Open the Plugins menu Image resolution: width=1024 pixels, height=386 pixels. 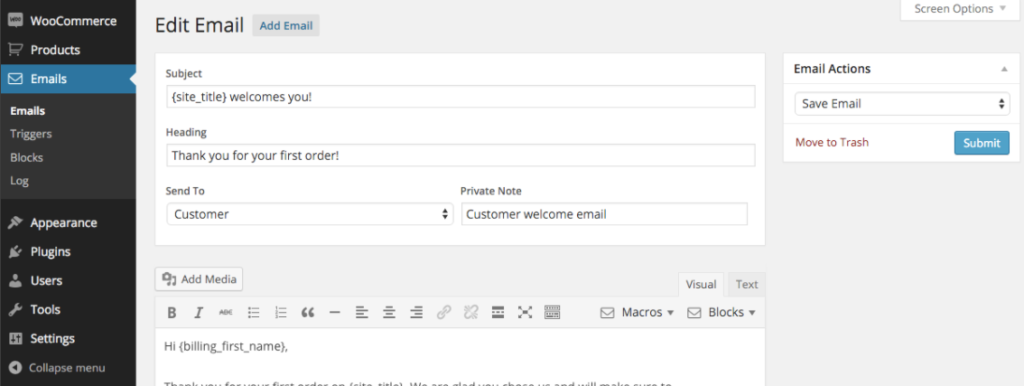[x=68, y=252]
